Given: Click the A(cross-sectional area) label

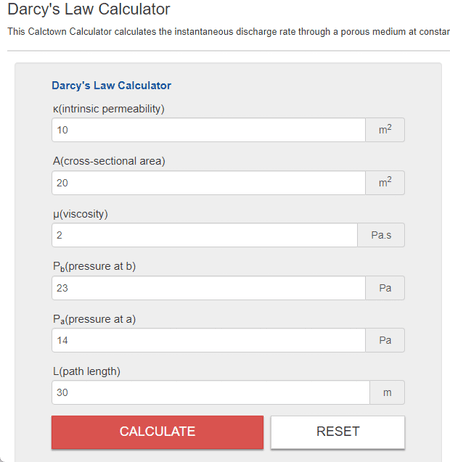Looking at the screenshot, I should pos(109,161).
